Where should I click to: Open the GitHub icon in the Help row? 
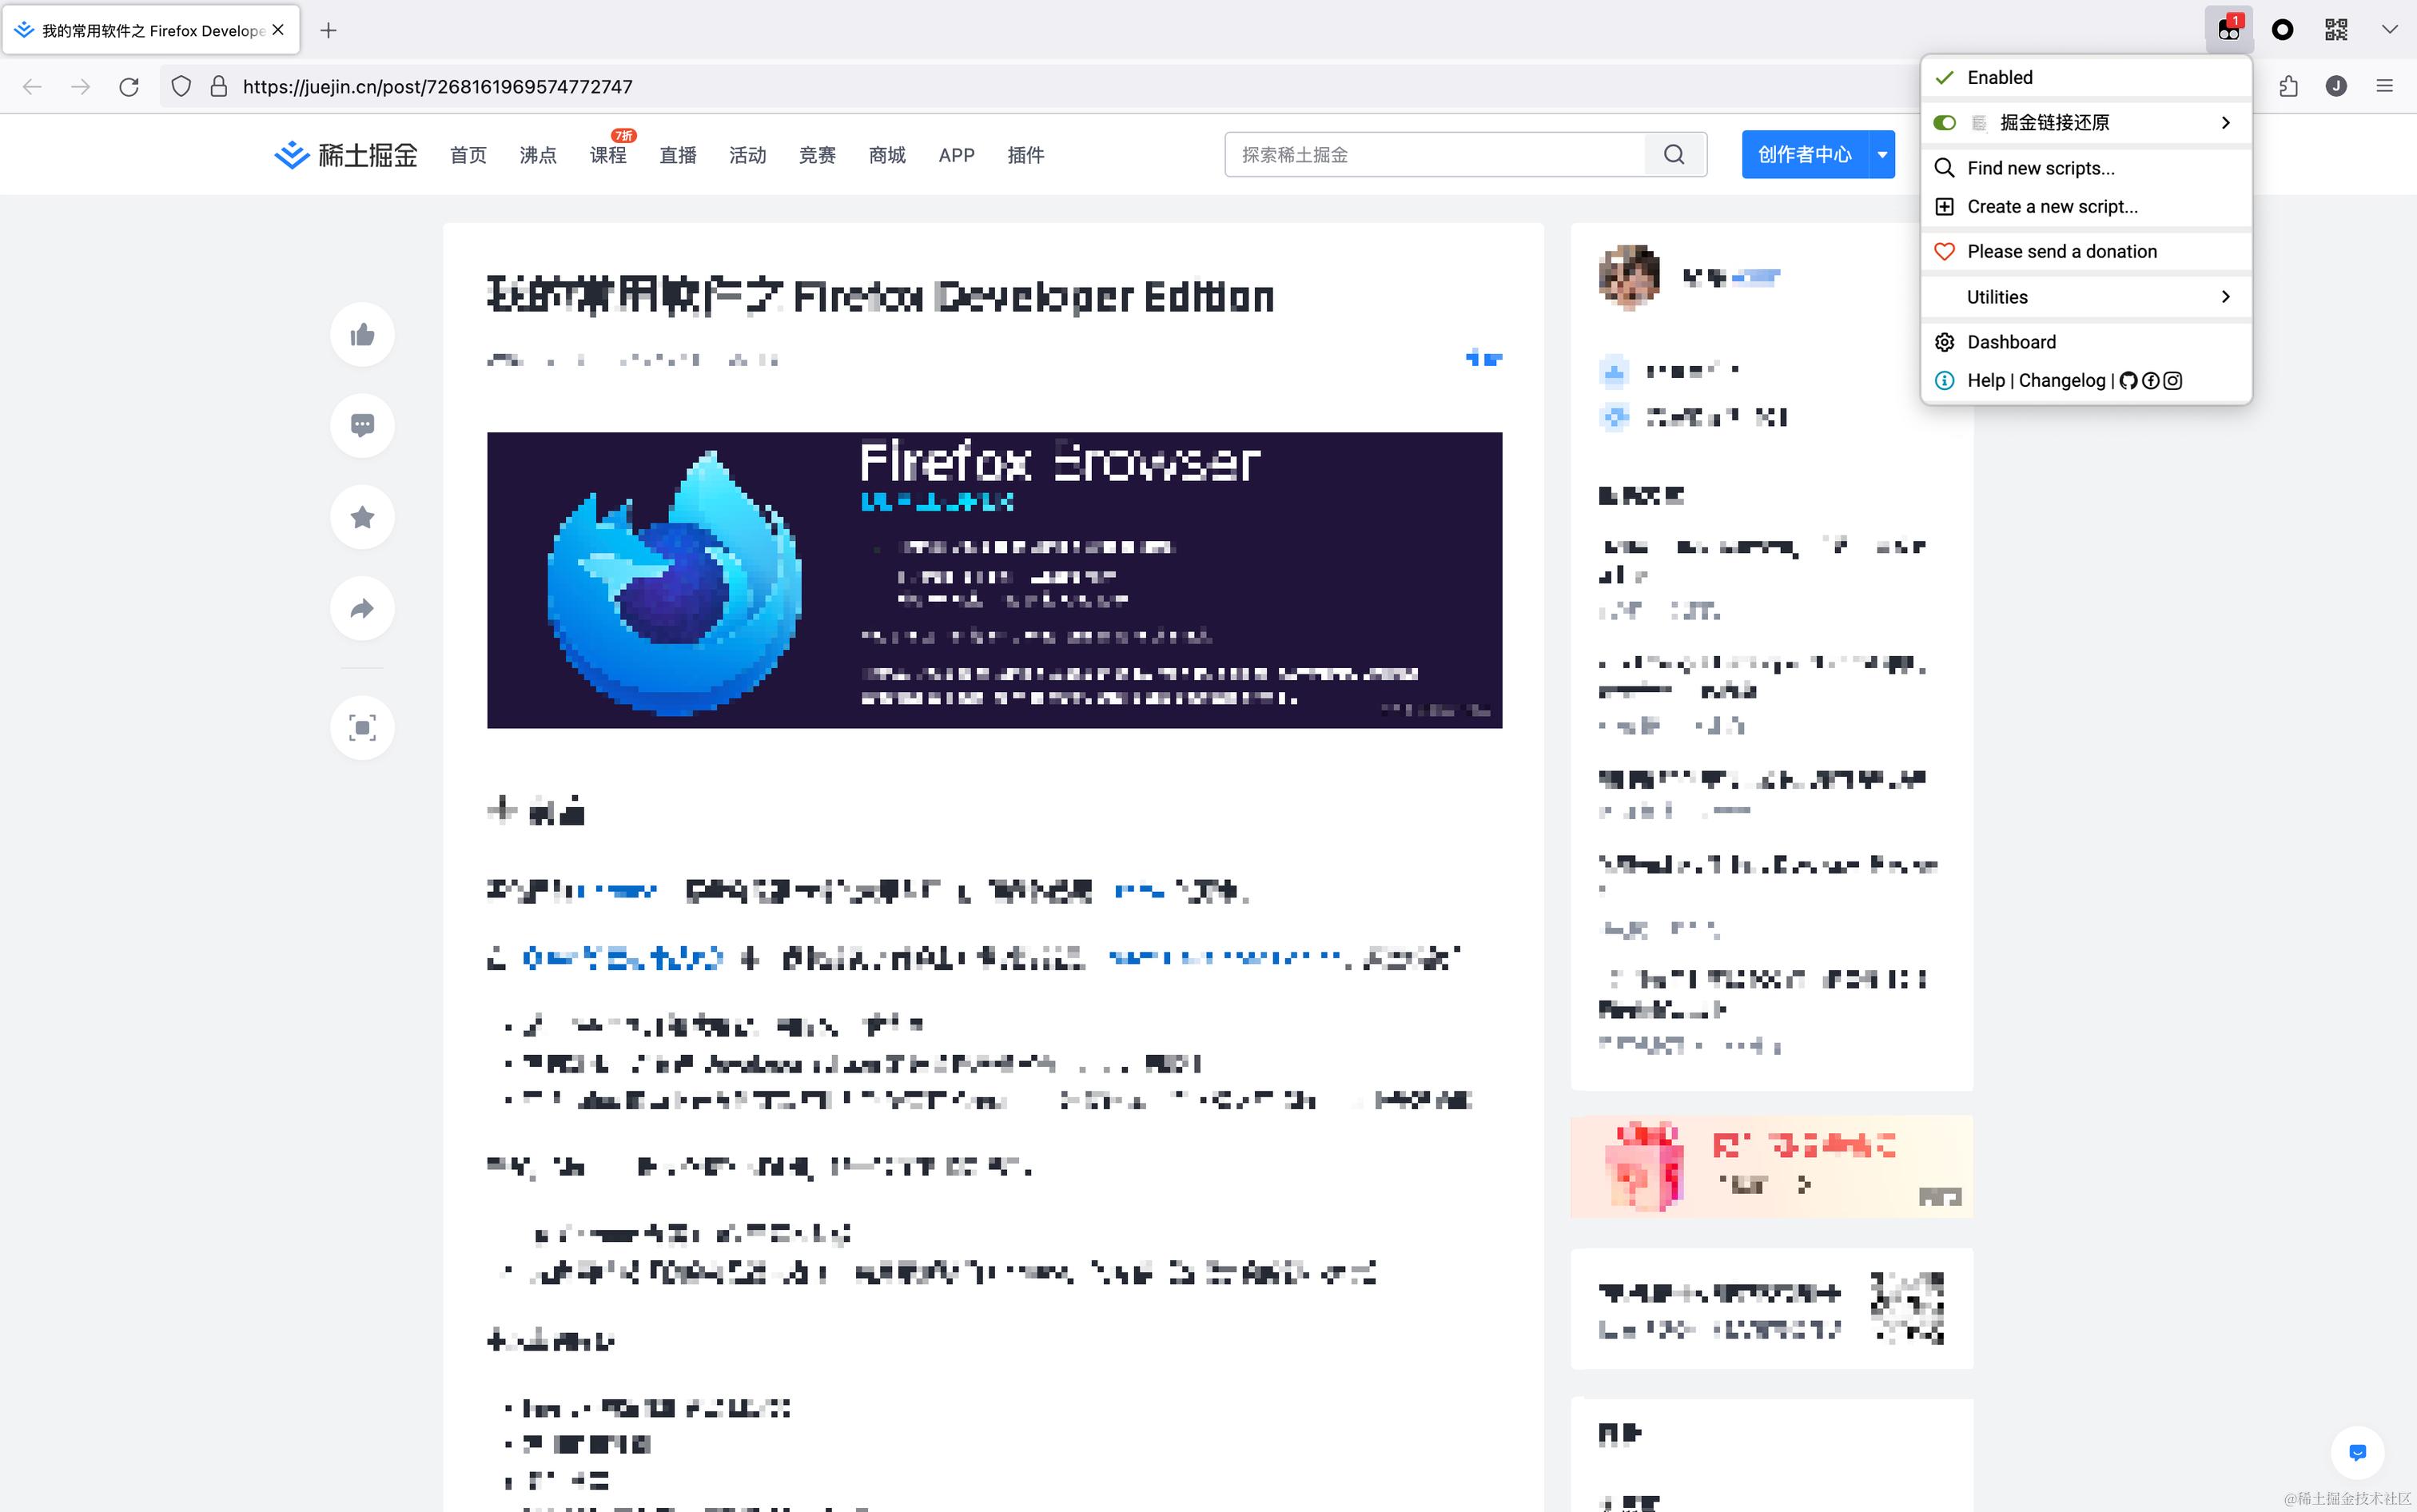click(x=2129, y=380)
